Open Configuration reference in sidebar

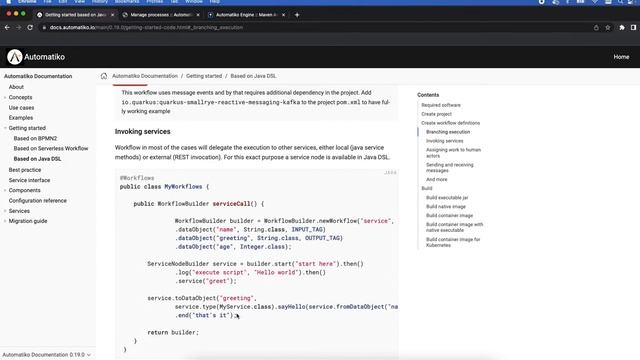click(x=38, y=200)
